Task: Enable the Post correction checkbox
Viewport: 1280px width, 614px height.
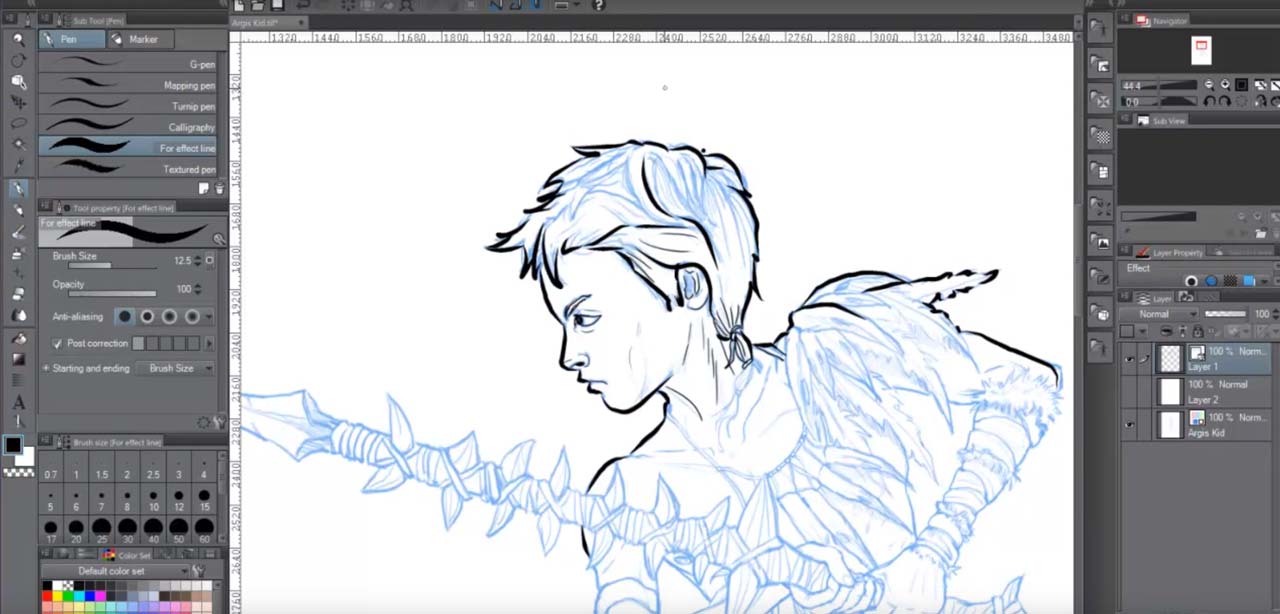Action: (x=57, y=344)
